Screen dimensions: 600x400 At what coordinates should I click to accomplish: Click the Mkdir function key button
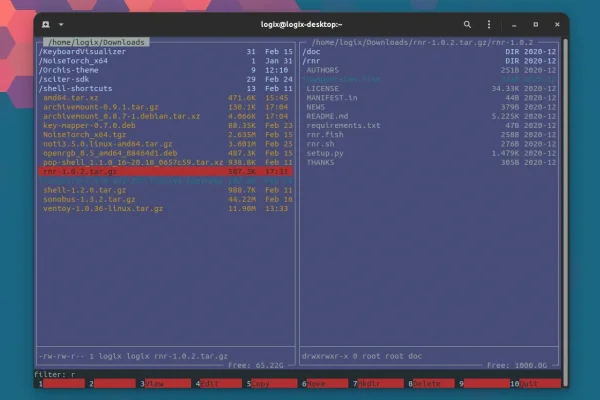point(380,383)
